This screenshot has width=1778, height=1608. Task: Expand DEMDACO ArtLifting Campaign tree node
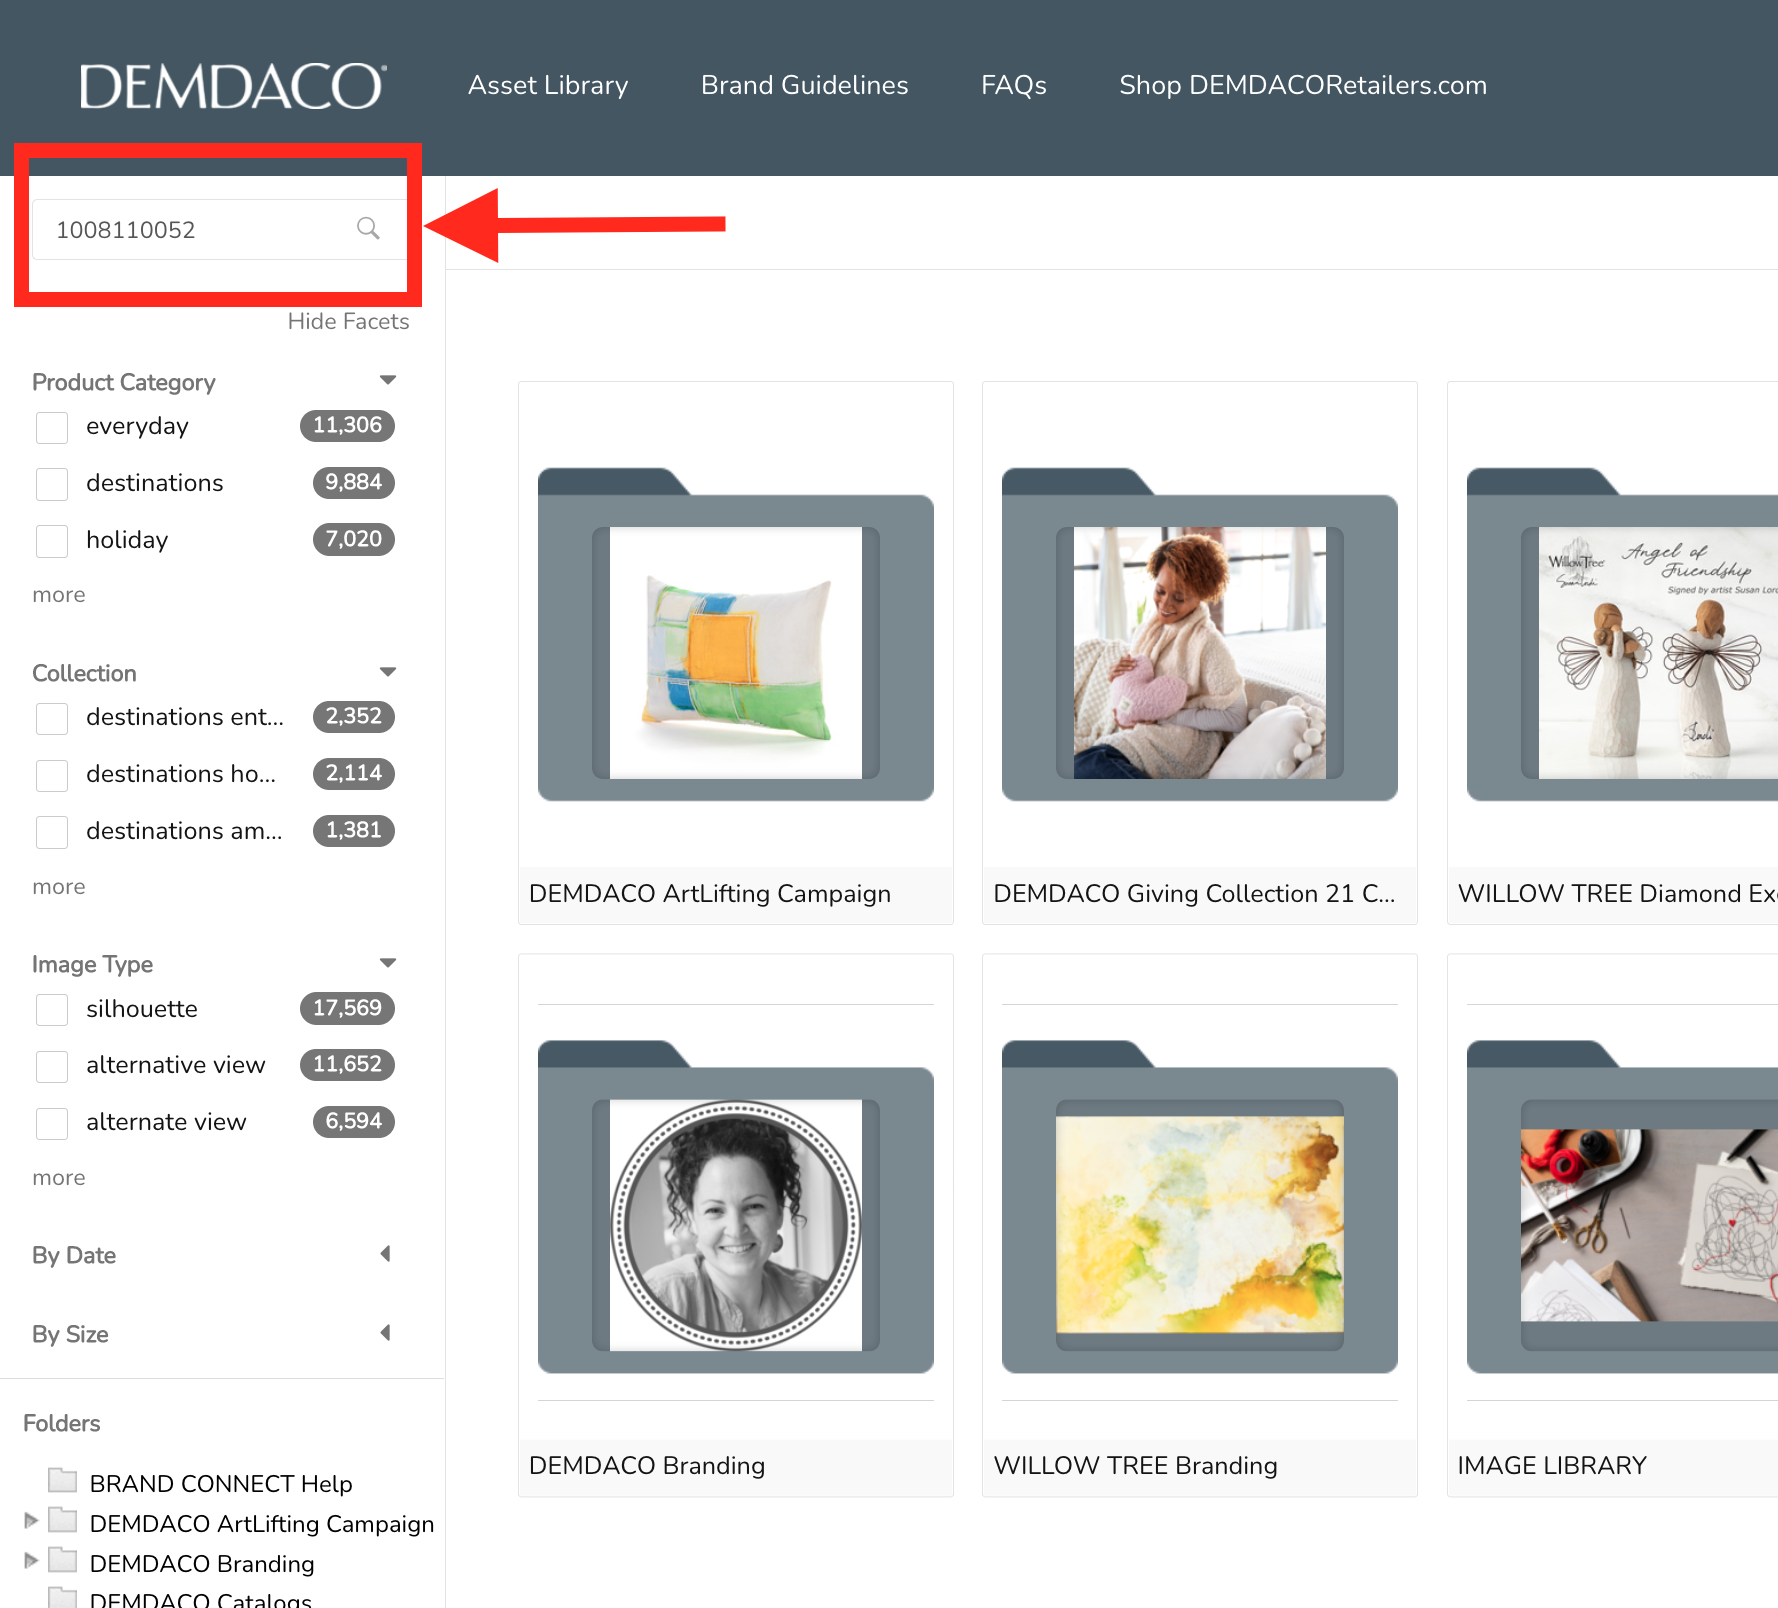click(31, 1520)
